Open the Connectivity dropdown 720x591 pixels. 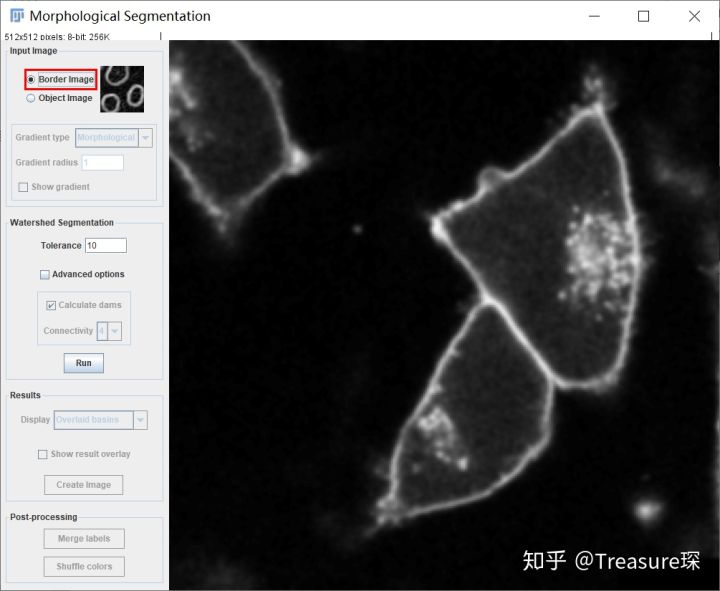tap(109, 331)
